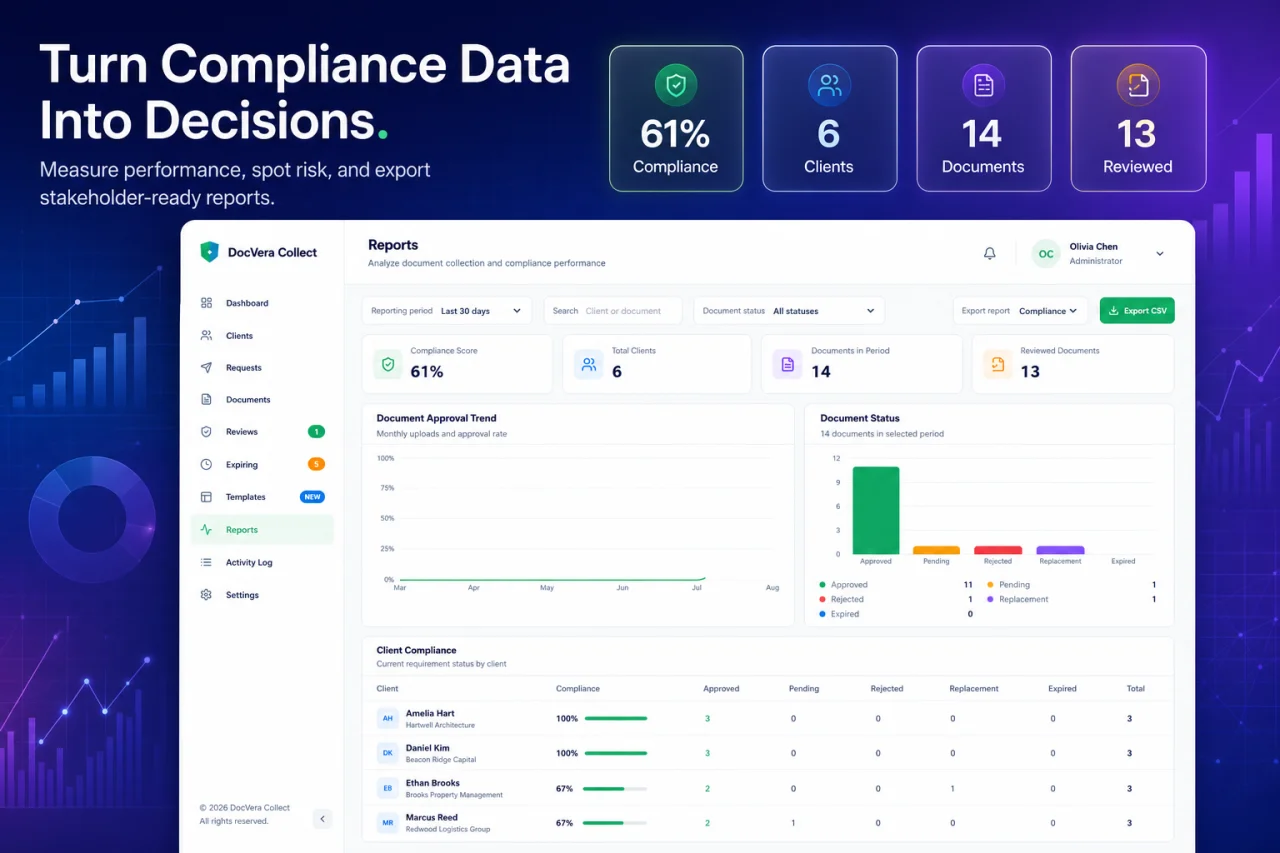Click the Compliance Score shield card icon

click(387, 364)
